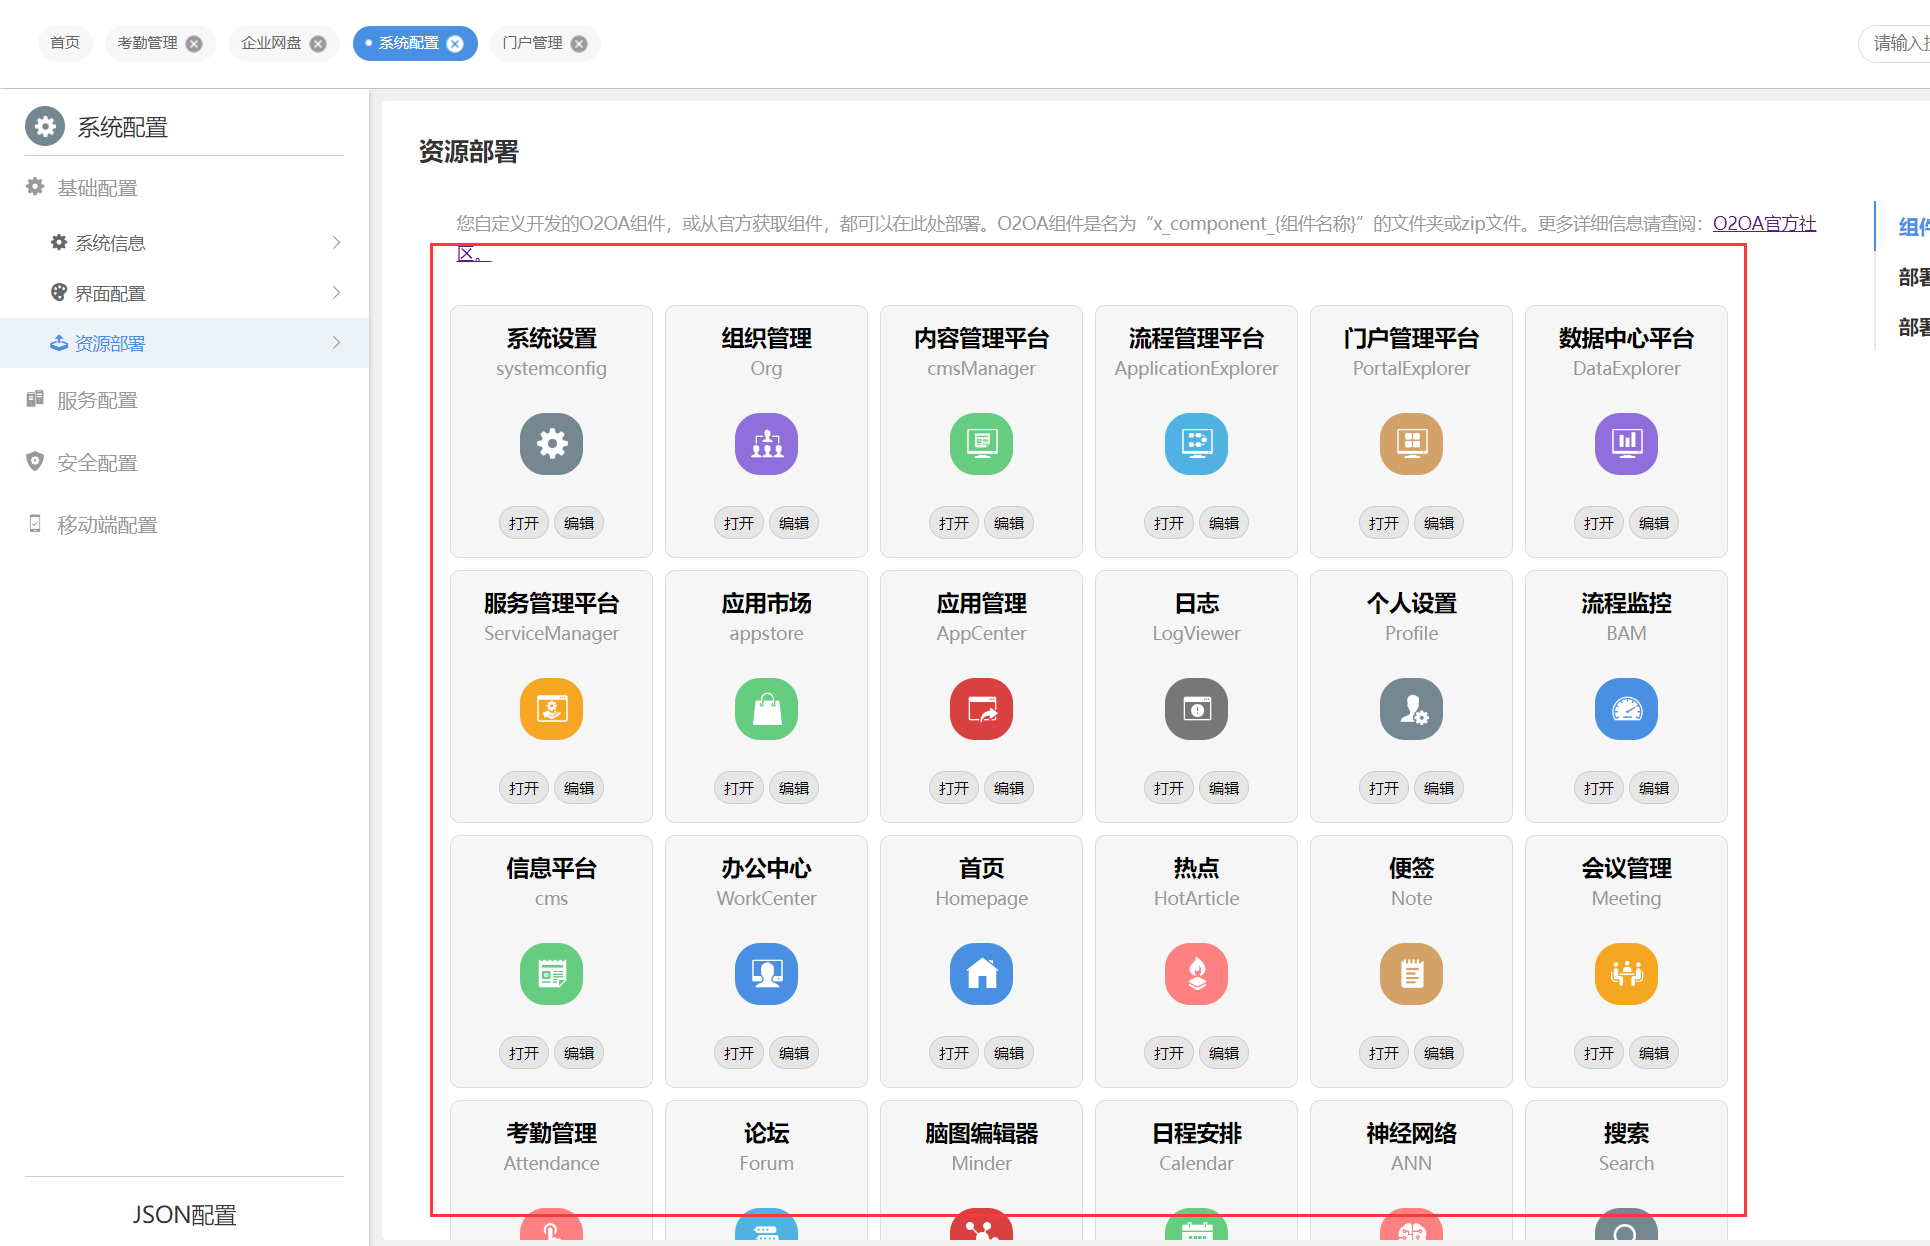Click the HotArticle flame icon

(1196, 973)
